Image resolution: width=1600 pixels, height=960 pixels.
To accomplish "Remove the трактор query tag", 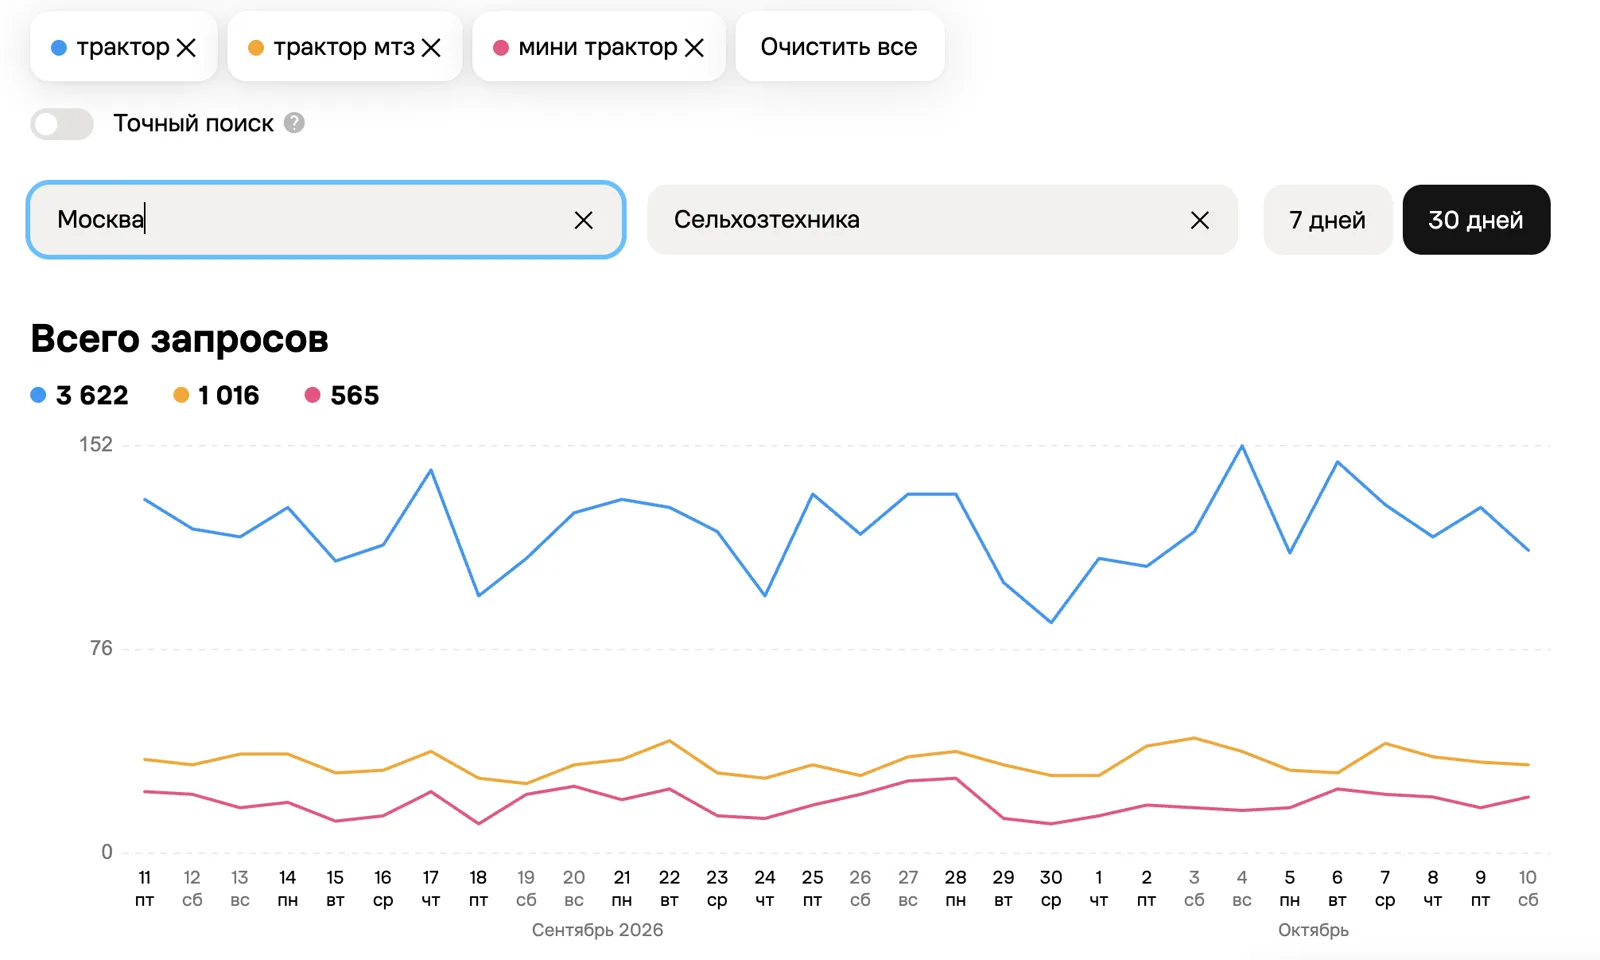I will (x=186, y=48).
